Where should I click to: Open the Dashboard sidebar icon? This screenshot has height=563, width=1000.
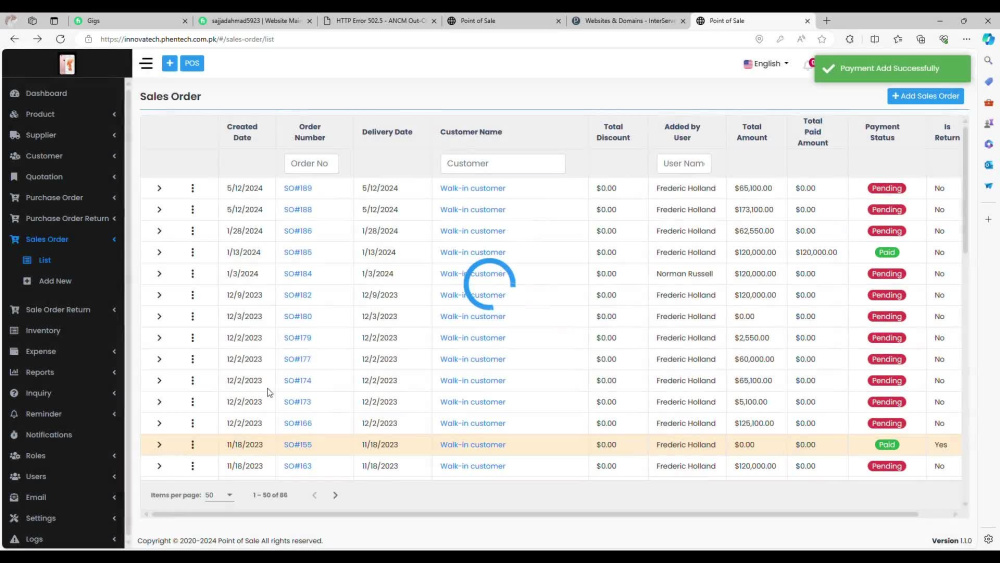14,93
